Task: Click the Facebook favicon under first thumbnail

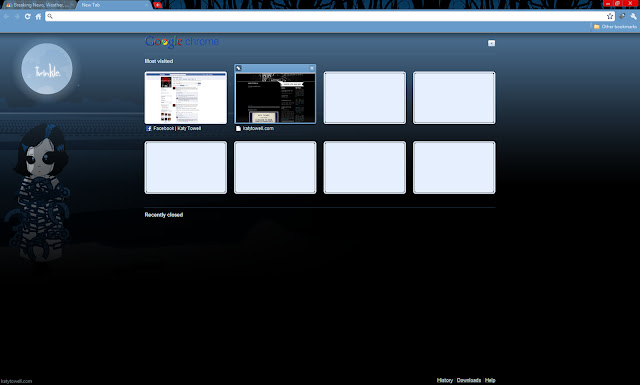Action: click(x=149, y=129)
